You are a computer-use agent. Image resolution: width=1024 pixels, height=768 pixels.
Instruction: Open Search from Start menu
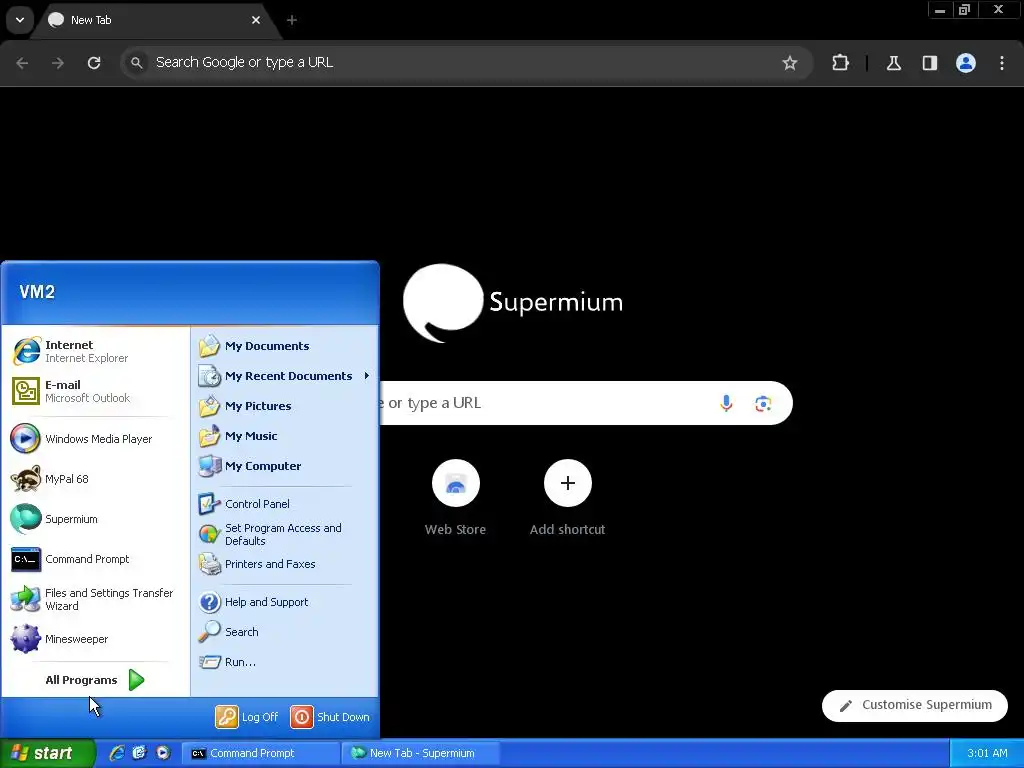coord(285,632)
